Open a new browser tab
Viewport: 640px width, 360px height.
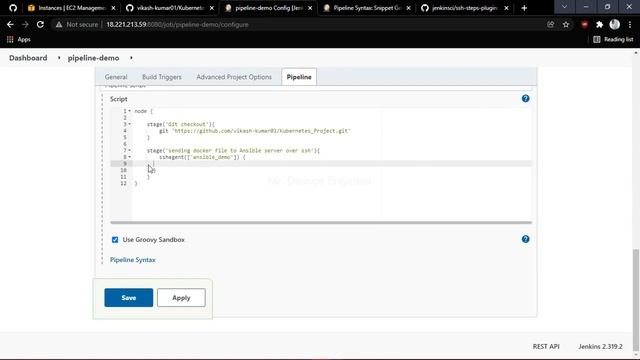click(524, 8)
